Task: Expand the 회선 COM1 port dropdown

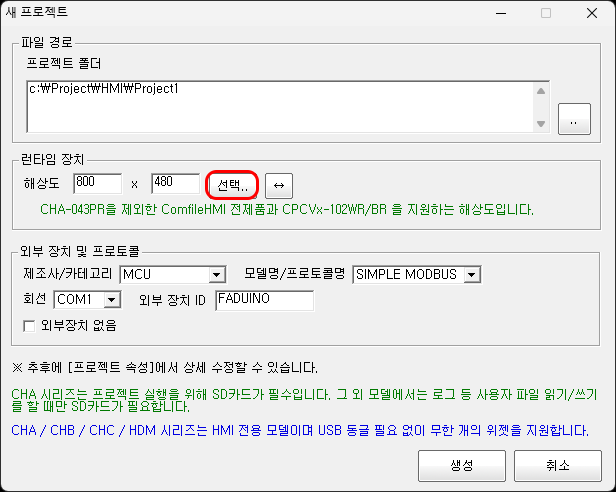Action: [110, 299]
